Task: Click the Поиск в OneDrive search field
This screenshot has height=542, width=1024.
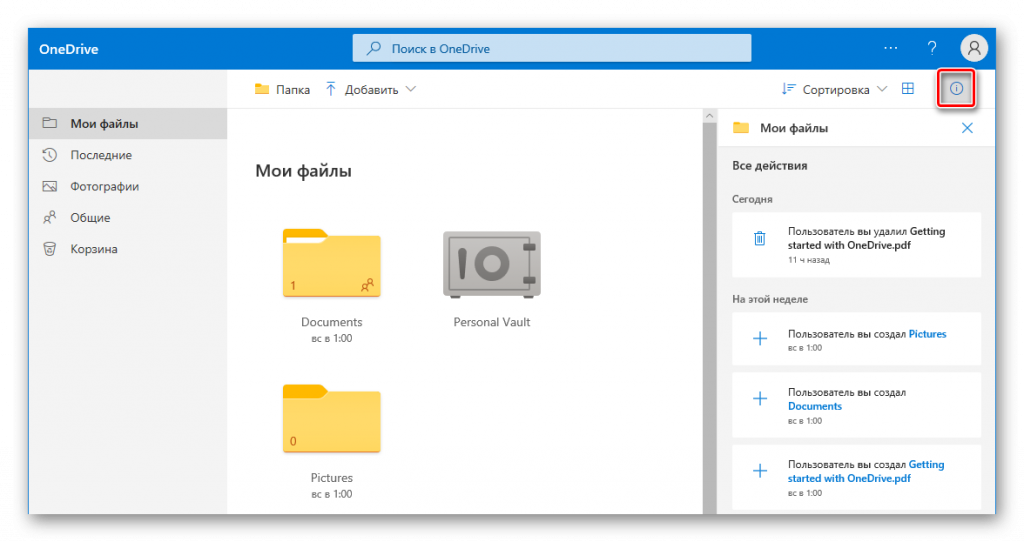Action: (x=551, y=48)
